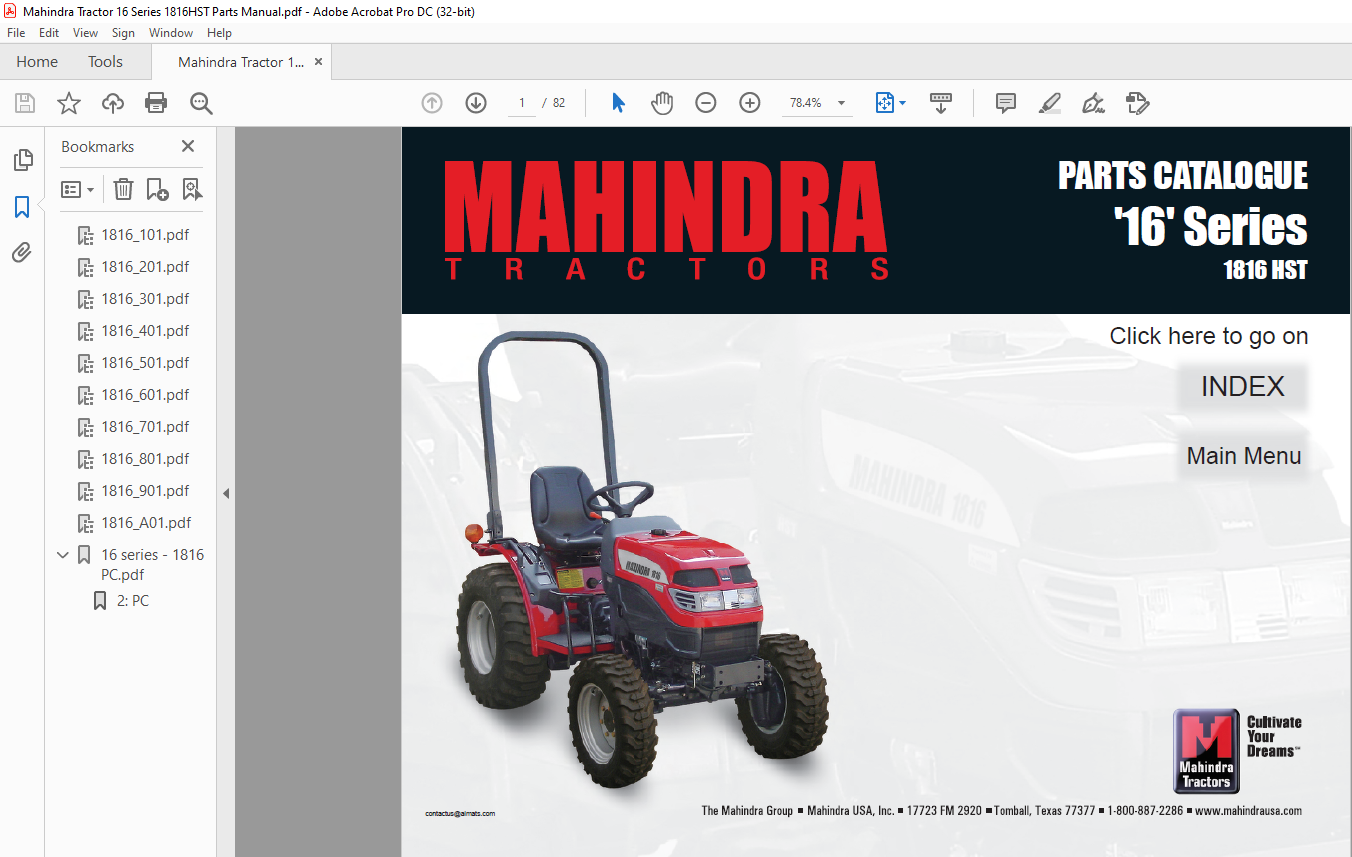This screenshot has width=1352, height=857.
Task: Delete the selected bookmark with the trash icon
Action: (123, 189)
